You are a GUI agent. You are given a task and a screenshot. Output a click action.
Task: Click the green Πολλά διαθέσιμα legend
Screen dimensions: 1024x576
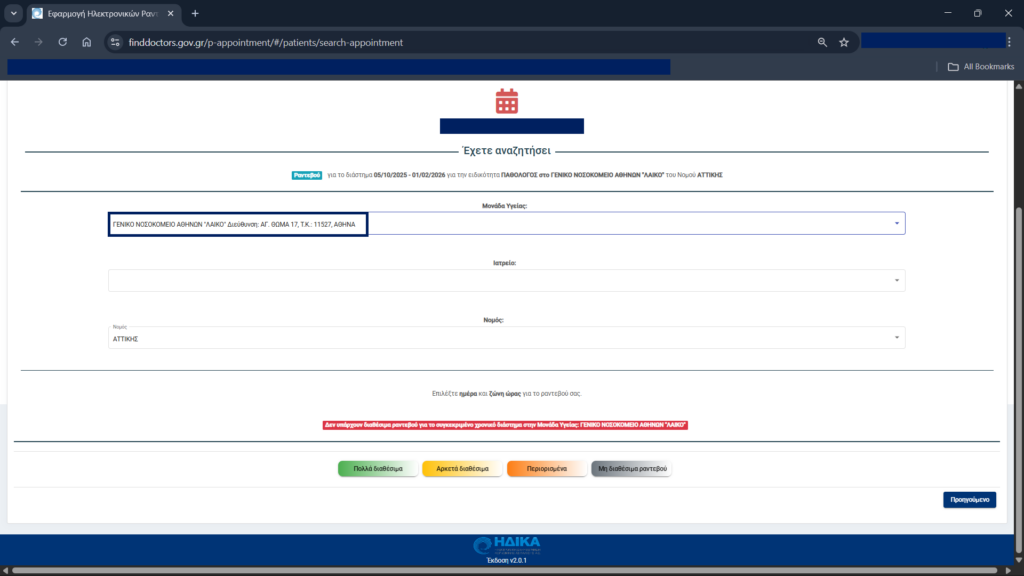[x=377, y=468]
